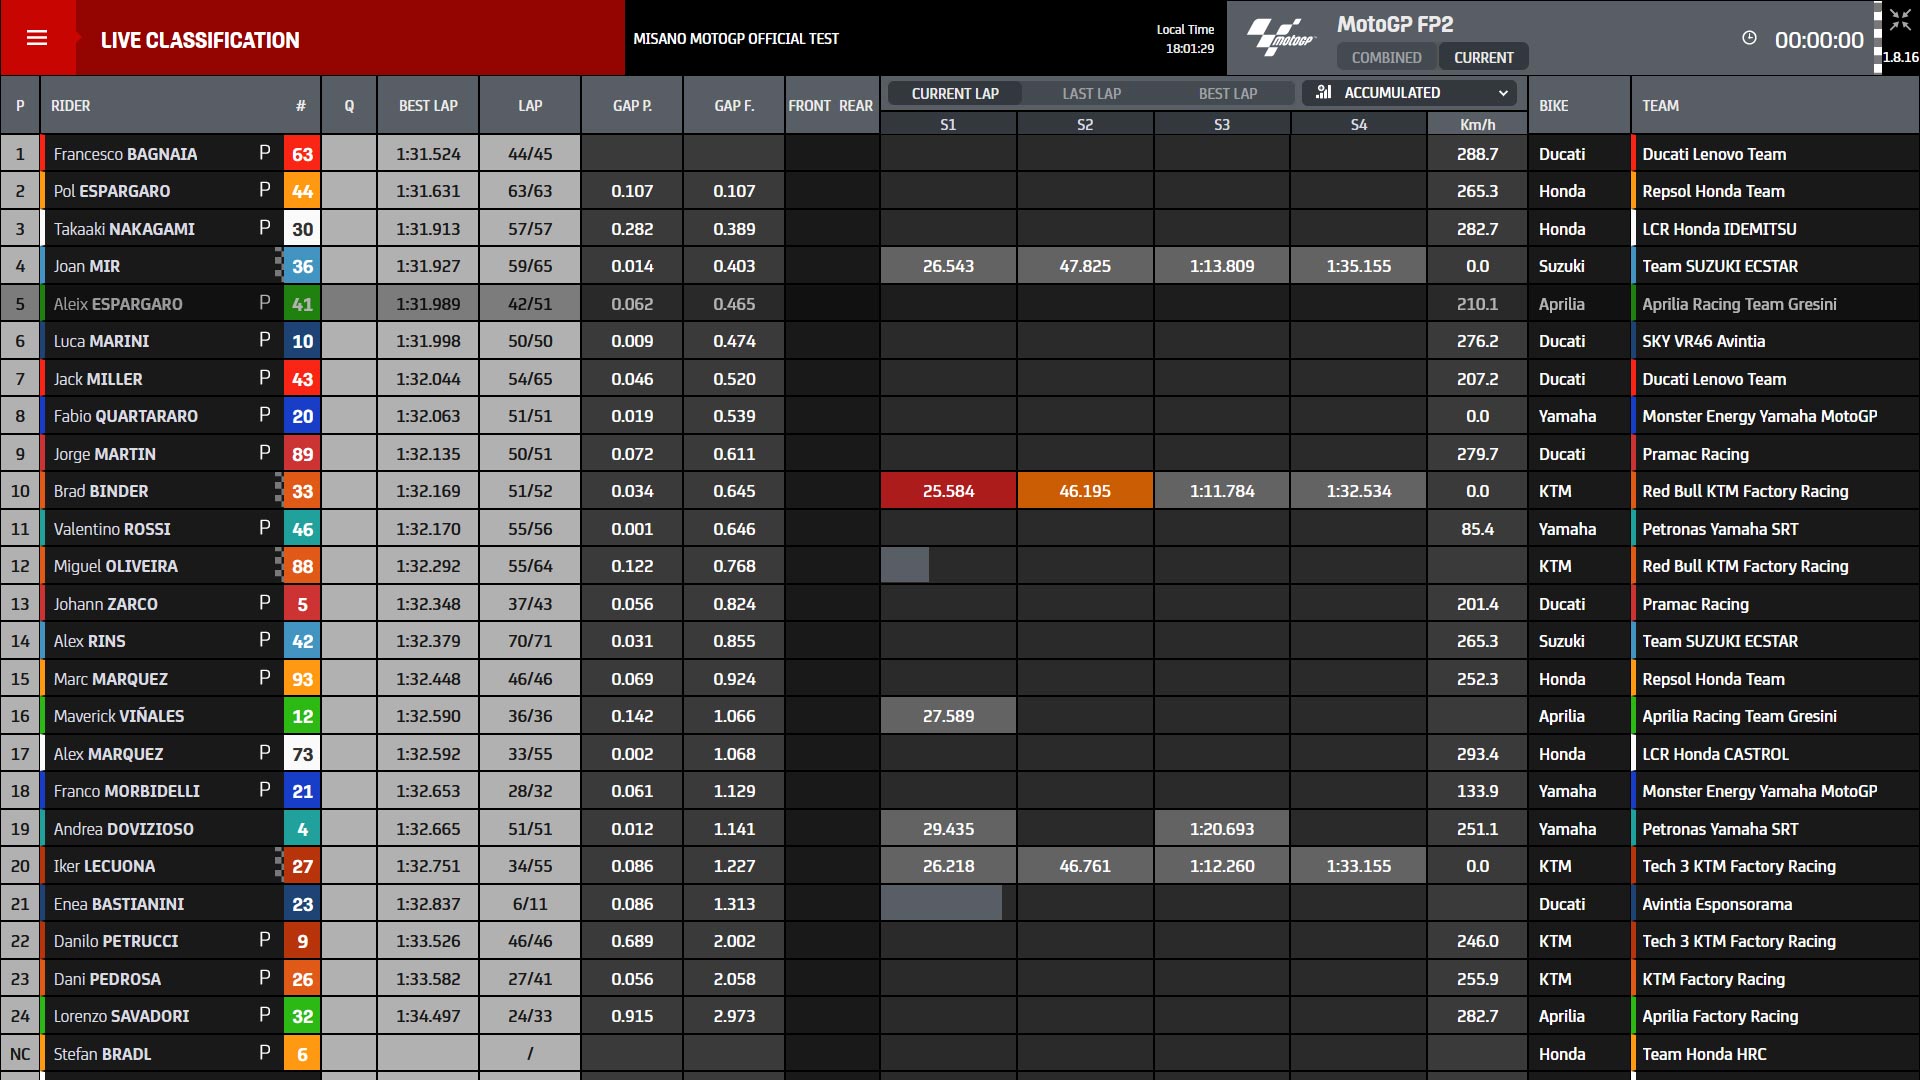
Task: Click the KTM Factory Racing team name
Action: point(1713,979)
